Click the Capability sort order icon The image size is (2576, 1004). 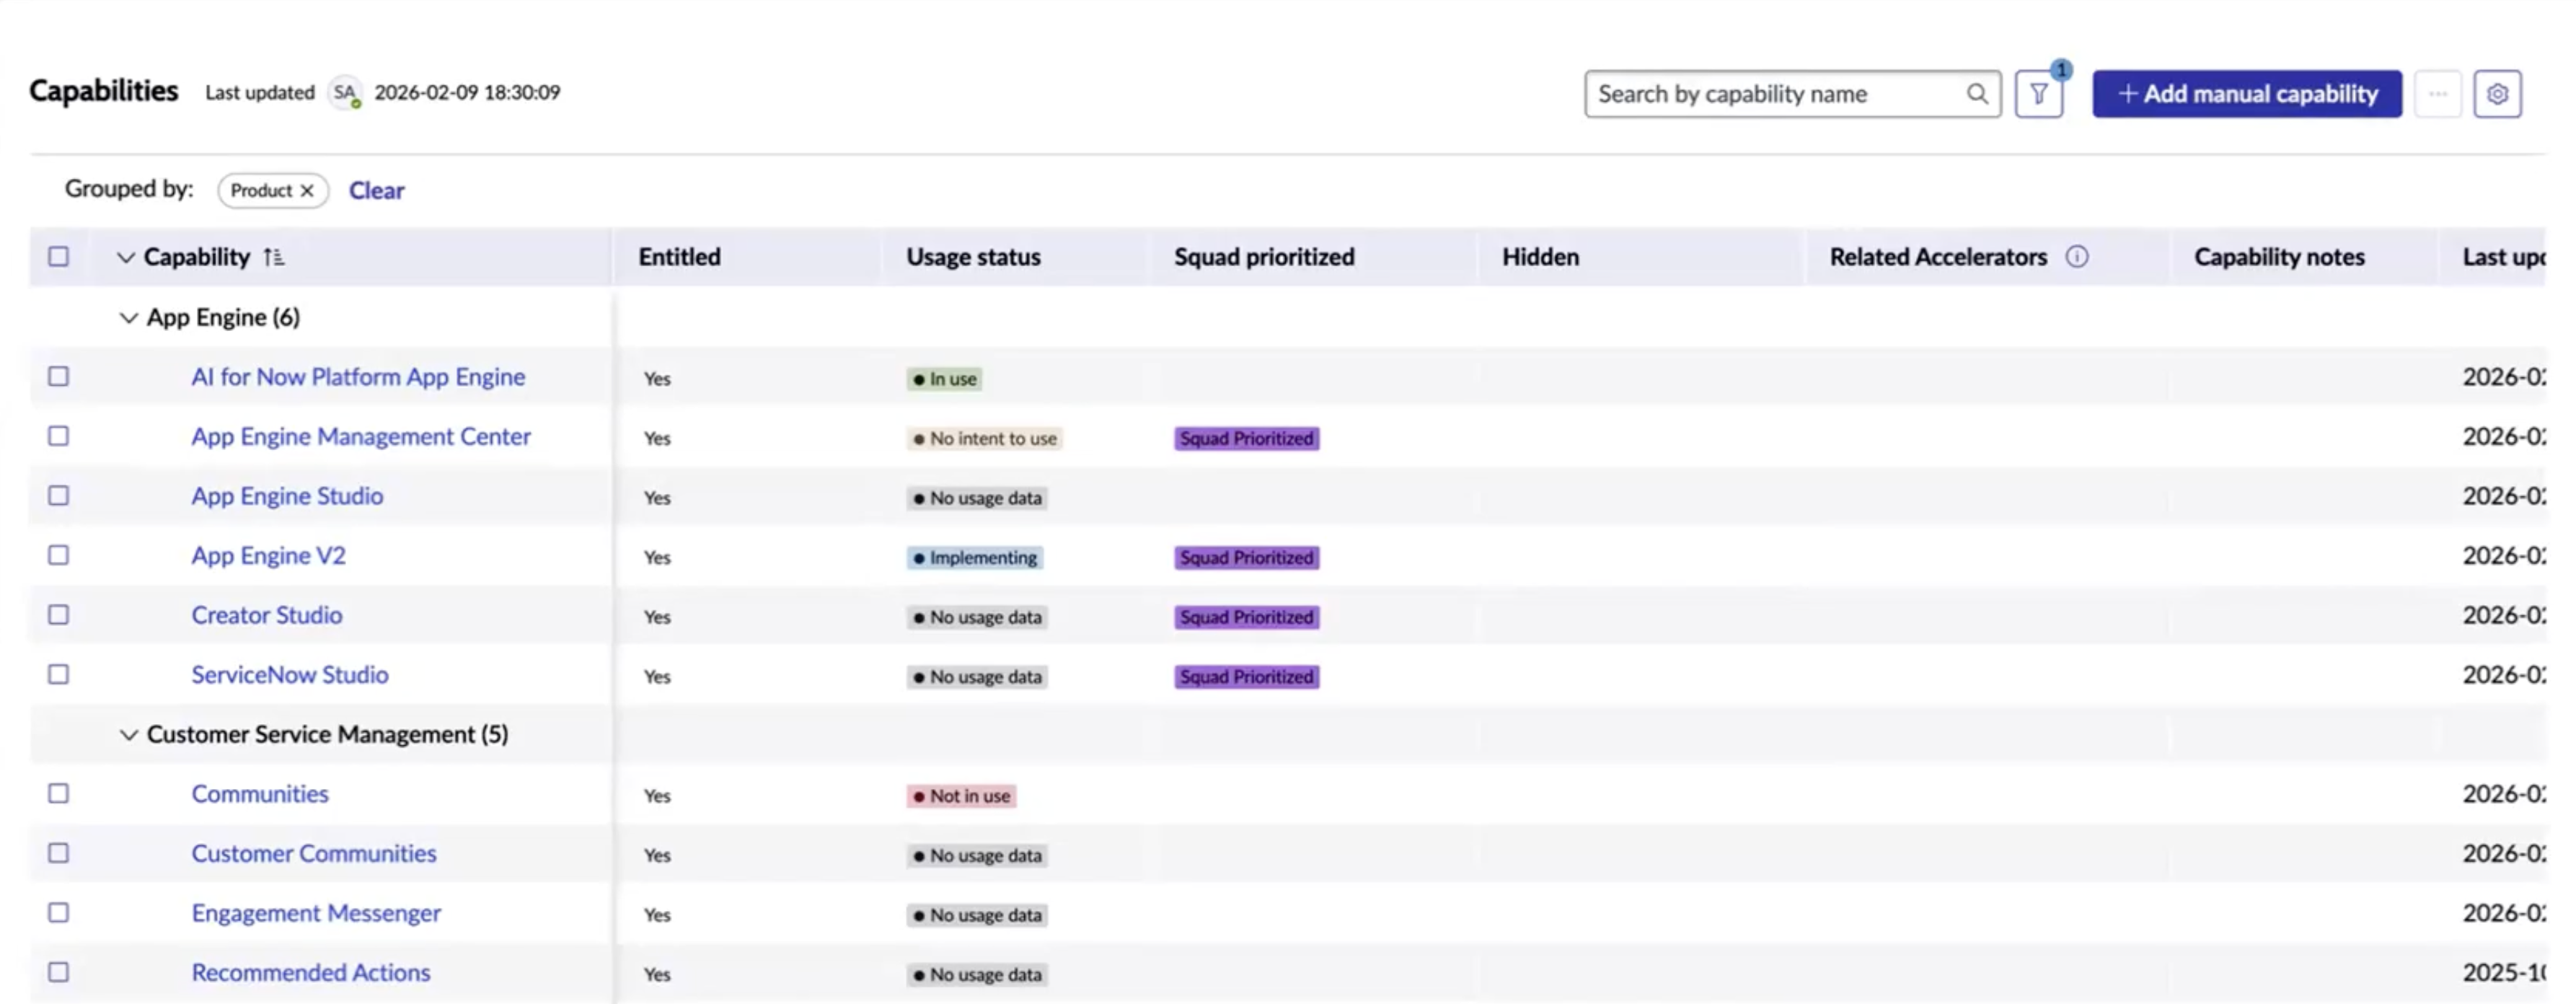tap(273, 257)
